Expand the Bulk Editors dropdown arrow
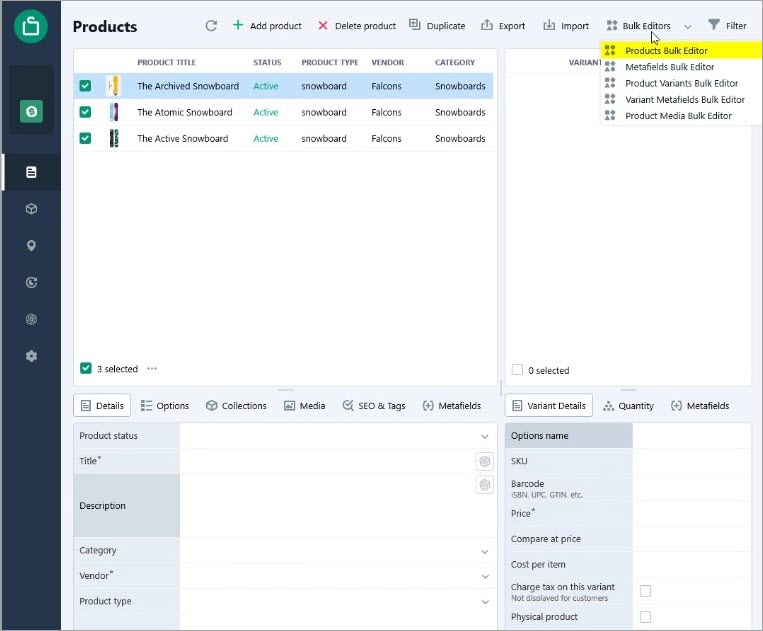 [688, 26]
